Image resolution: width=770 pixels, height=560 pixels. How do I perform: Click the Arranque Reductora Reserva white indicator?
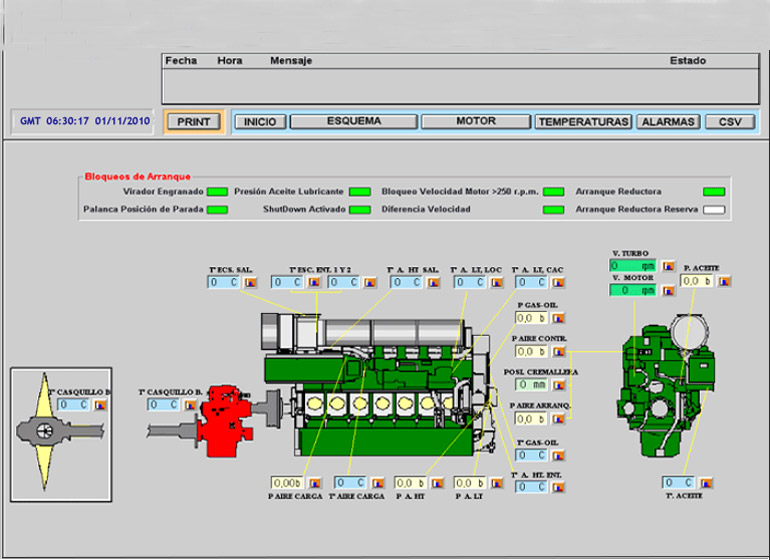713,210
